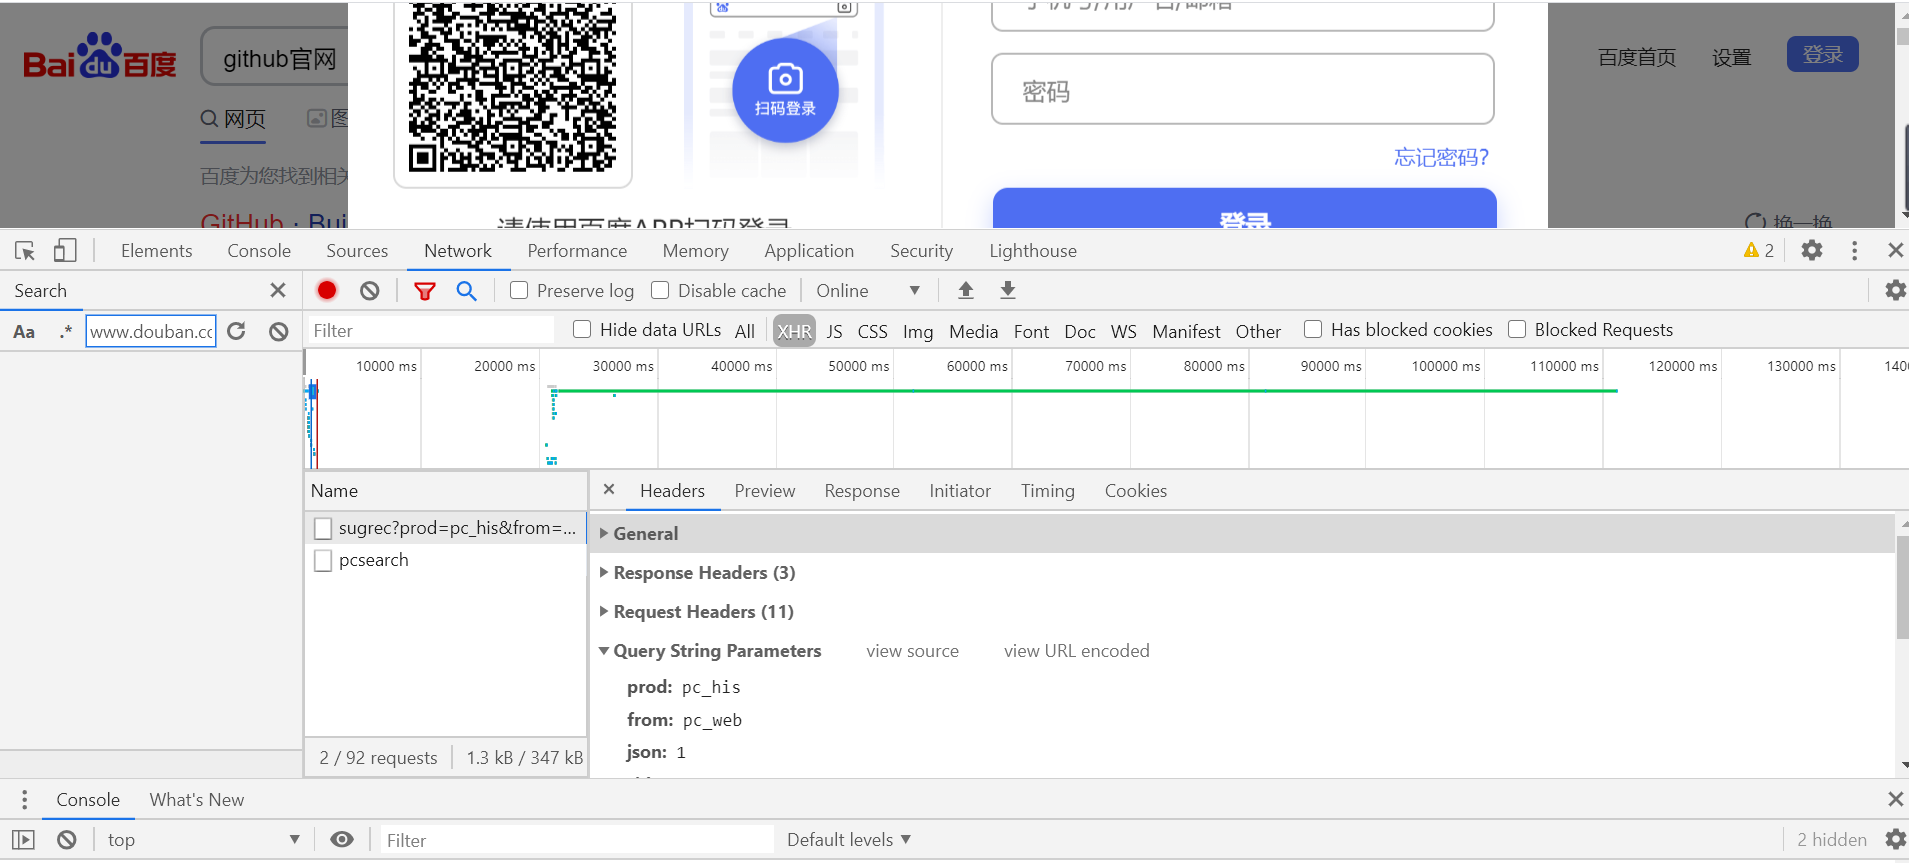Open network search with magnifier icon
The width and height of the screenshot is (1909, 863).
click(466, 290)
